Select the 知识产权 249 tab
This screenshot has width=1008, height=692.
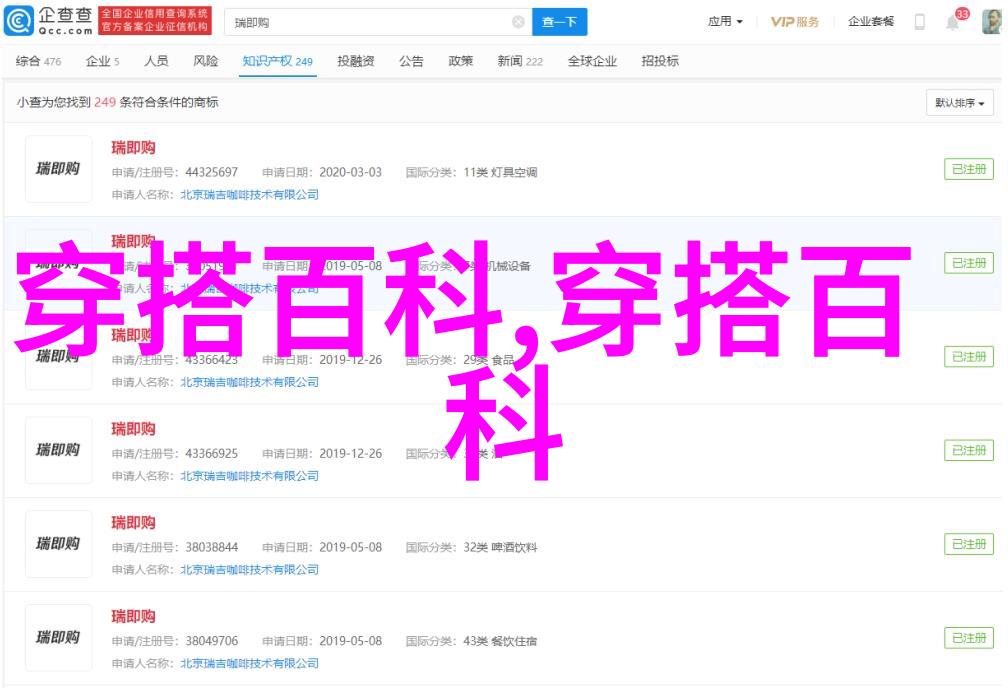[x=277, y=61]
